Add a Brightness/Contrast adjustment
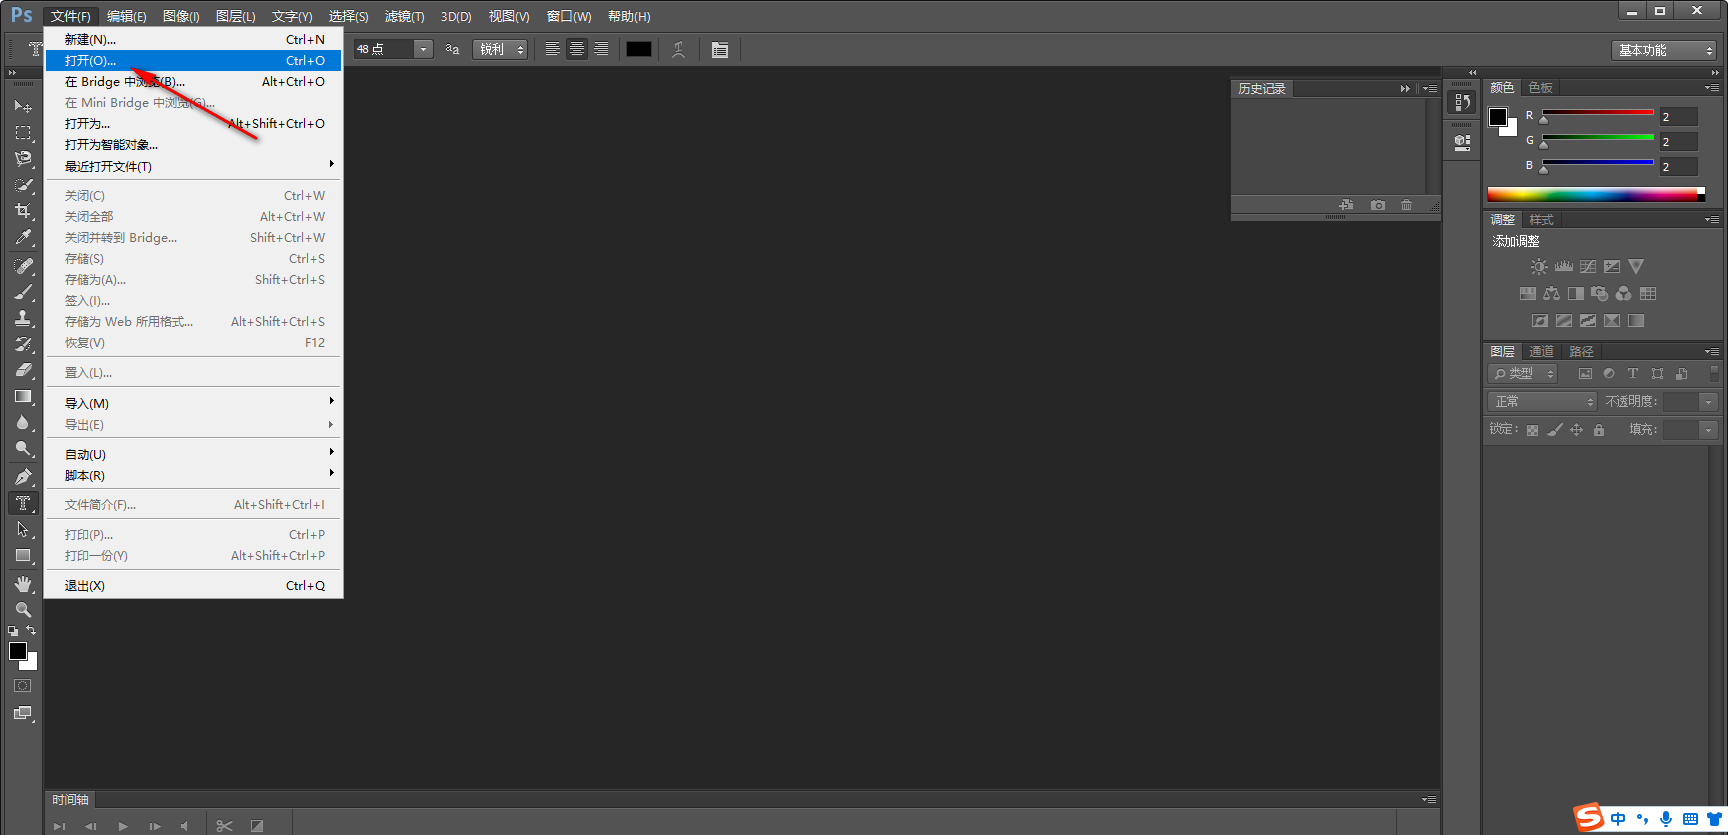The height and width of the screenshot is (835, 1728). tap(1539, 267)
